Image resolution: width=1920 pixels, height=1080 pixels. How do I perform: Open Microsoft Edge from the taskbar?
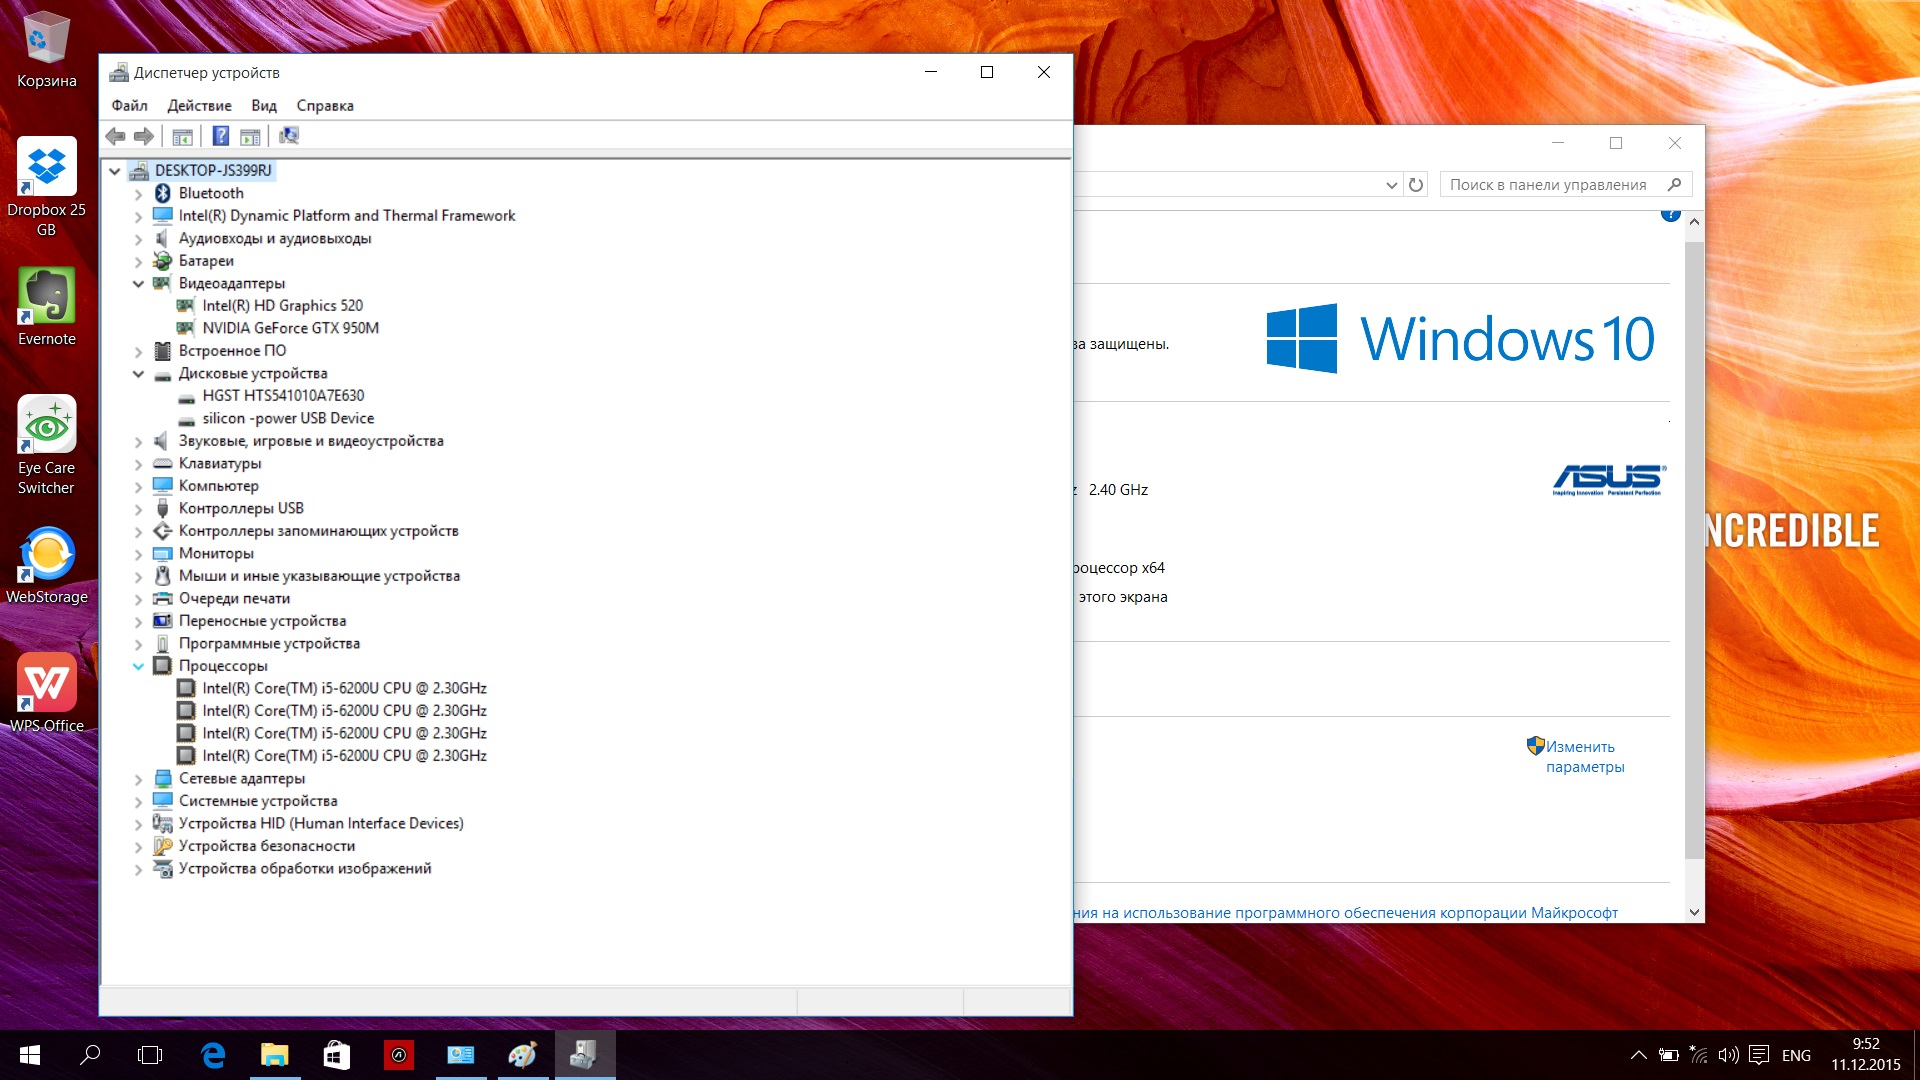[213, 1055]
